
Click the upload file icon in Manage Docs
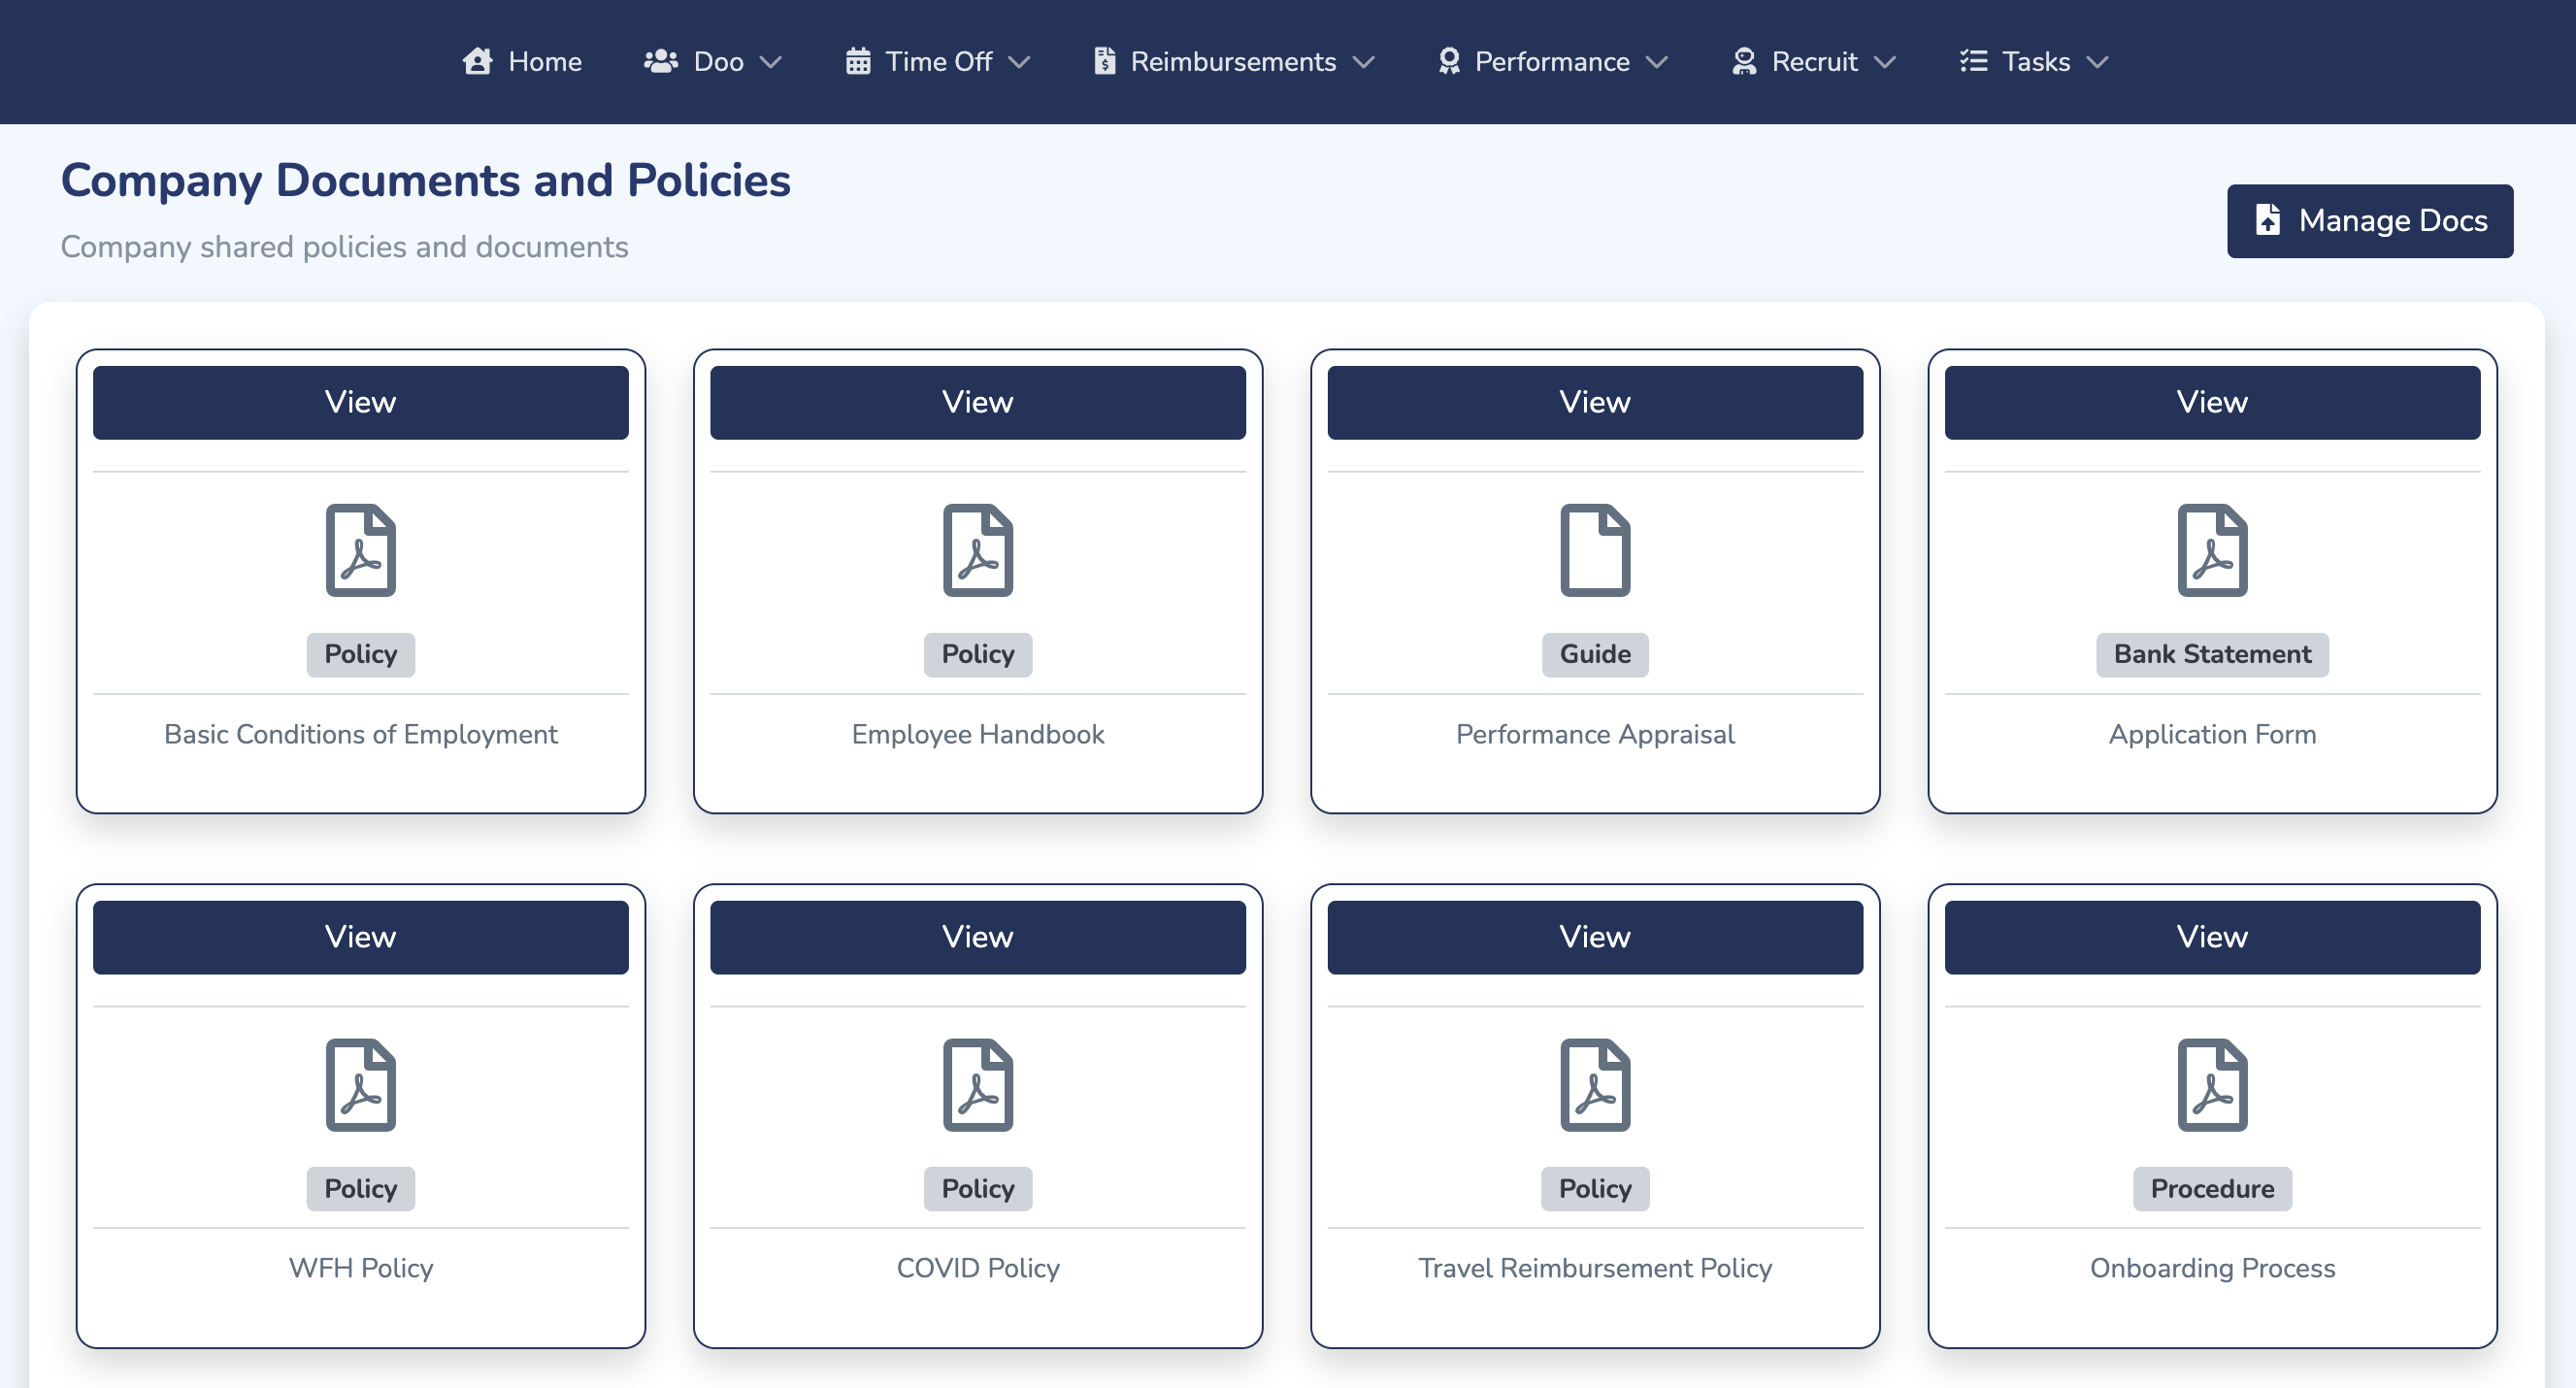(x=2268, y=220)
